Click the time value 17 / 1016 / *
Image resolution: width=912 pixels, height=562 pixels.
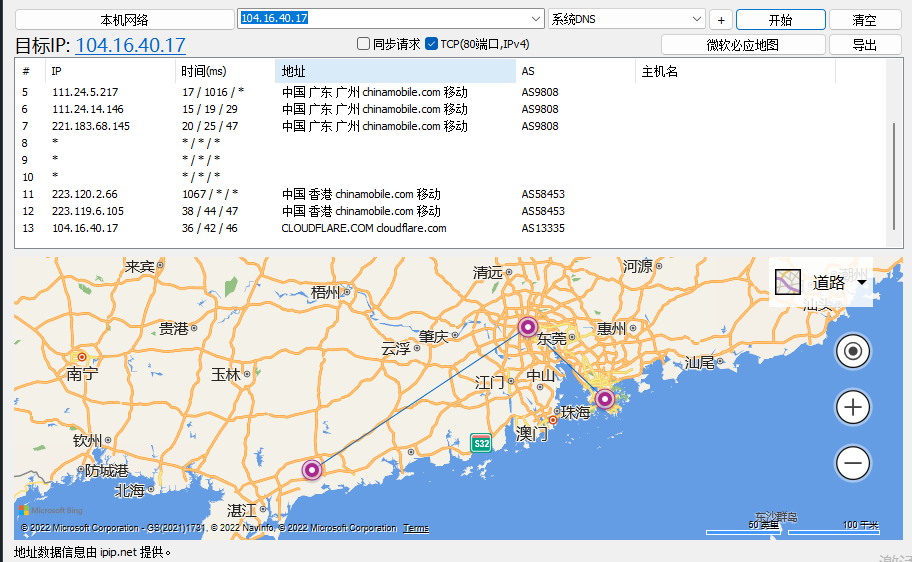coord(213,92)
